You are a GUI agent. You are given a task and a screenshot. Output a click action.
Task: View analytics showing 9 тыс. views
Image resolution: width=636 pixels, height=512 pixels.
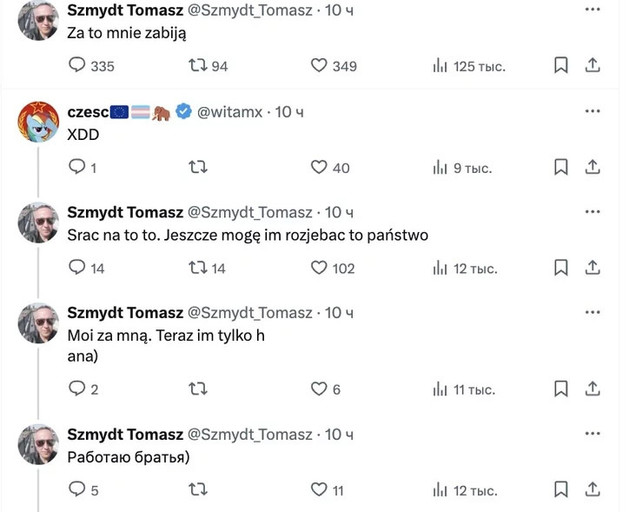(462, 168)
